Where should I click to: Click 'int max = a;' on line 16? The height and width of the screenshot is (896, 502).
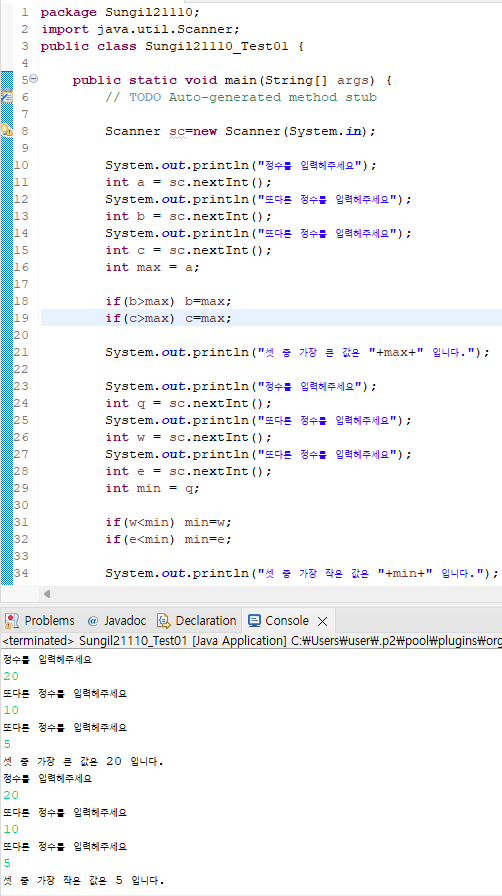point(153,267)
